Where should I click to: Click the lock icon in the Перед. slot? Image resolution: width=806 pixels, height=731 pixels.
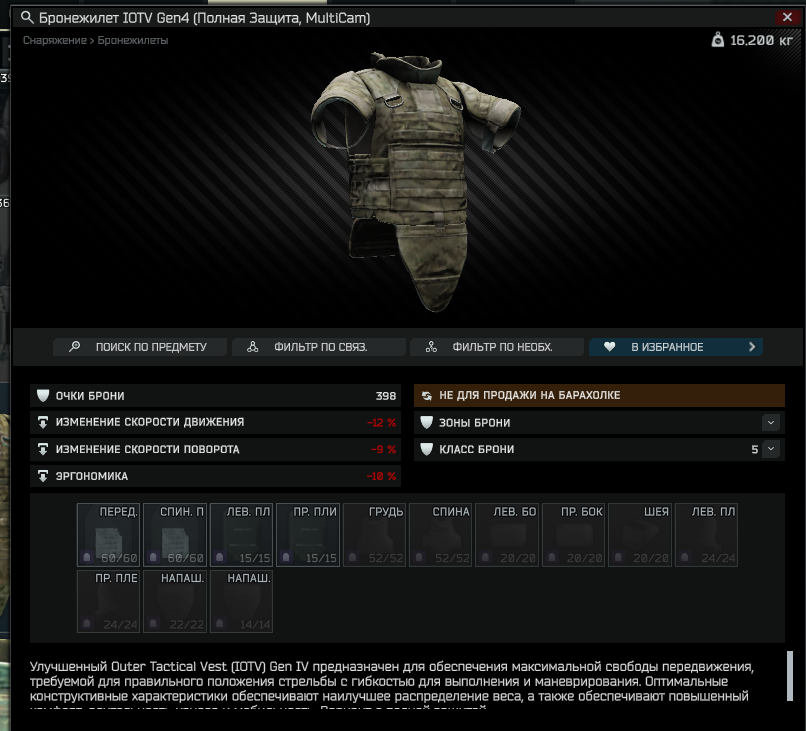[x=87, y=557]
